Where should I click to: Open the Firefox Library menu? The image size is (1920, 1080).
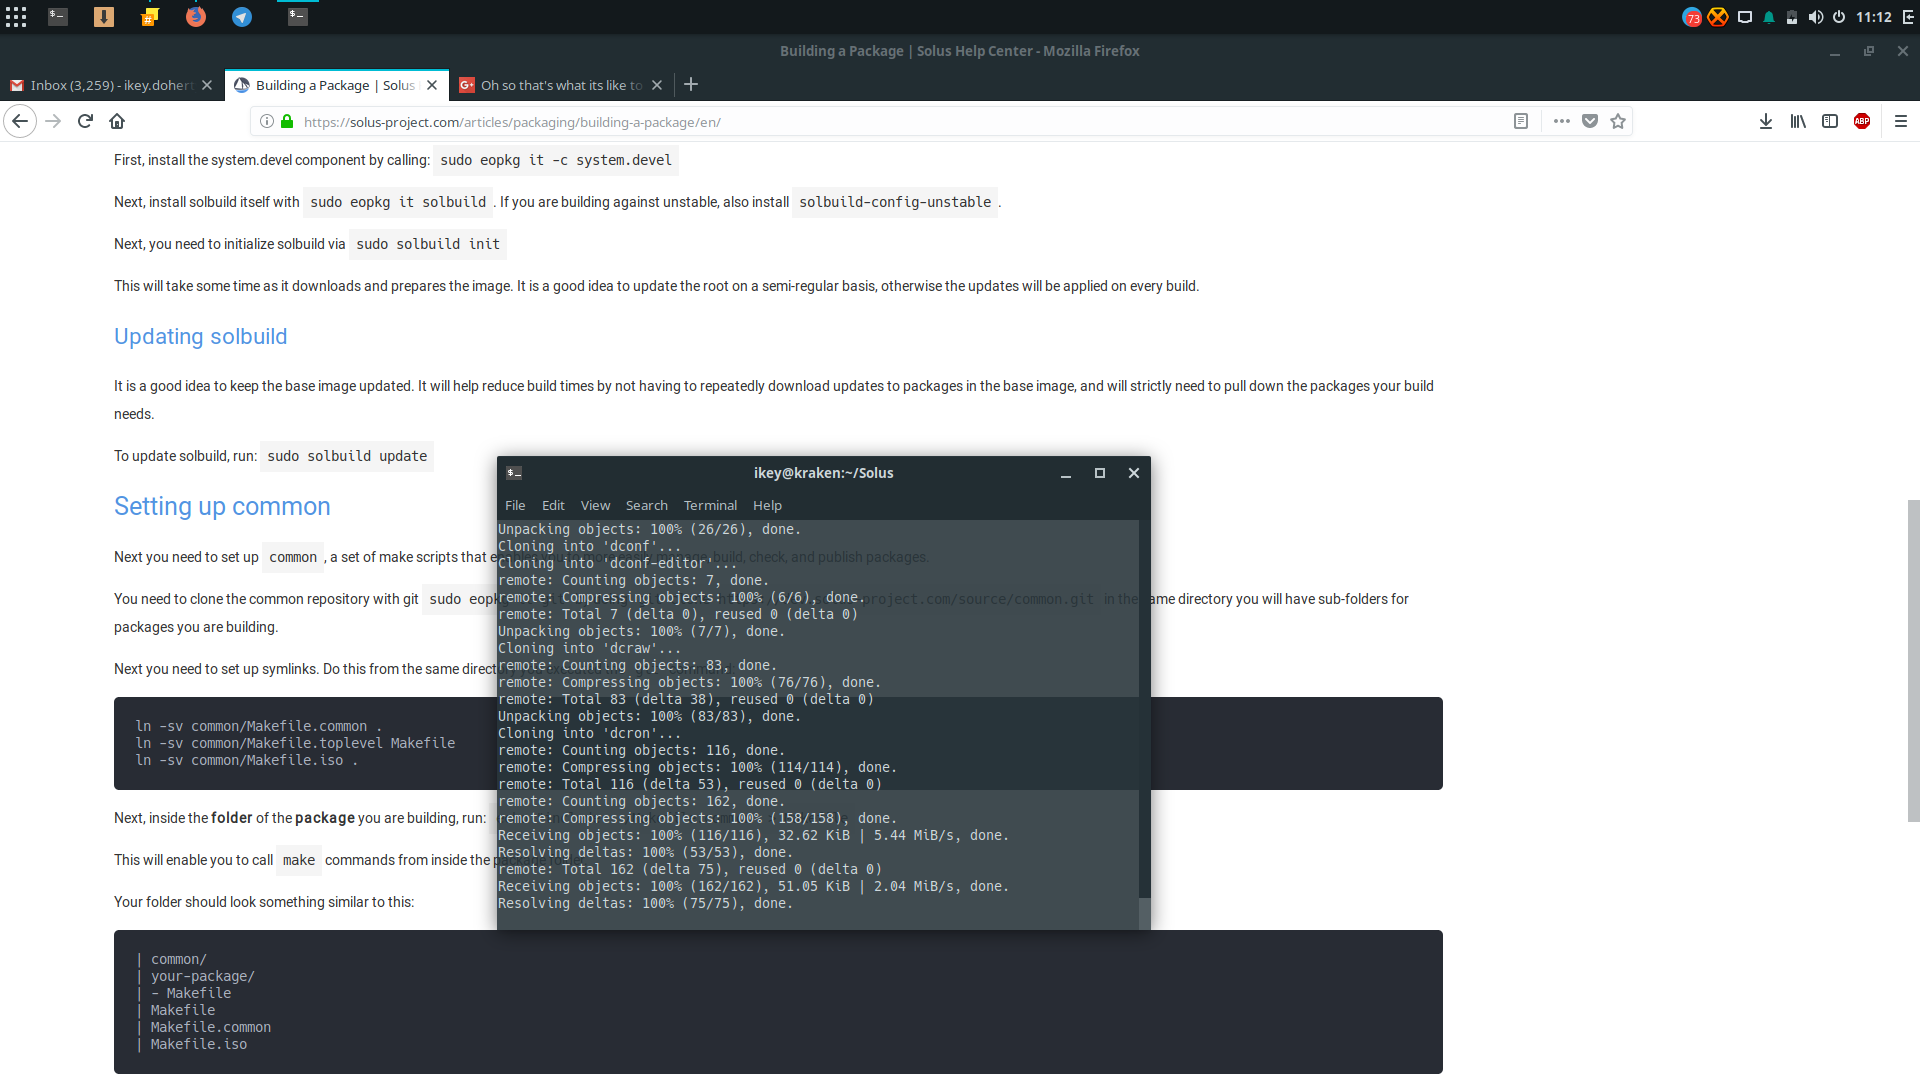(x=1798, y=121)
